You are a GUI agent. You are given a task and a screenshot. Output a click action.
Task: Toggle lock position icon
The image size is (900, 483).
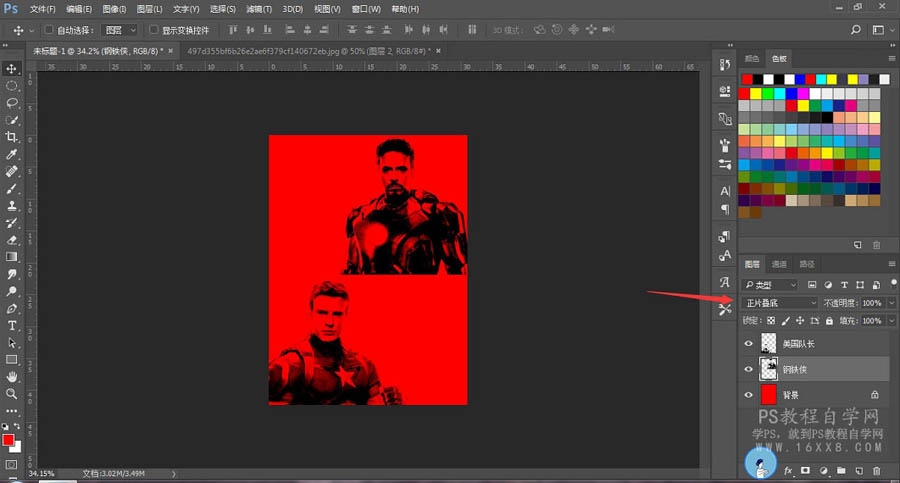coord(800,320)
